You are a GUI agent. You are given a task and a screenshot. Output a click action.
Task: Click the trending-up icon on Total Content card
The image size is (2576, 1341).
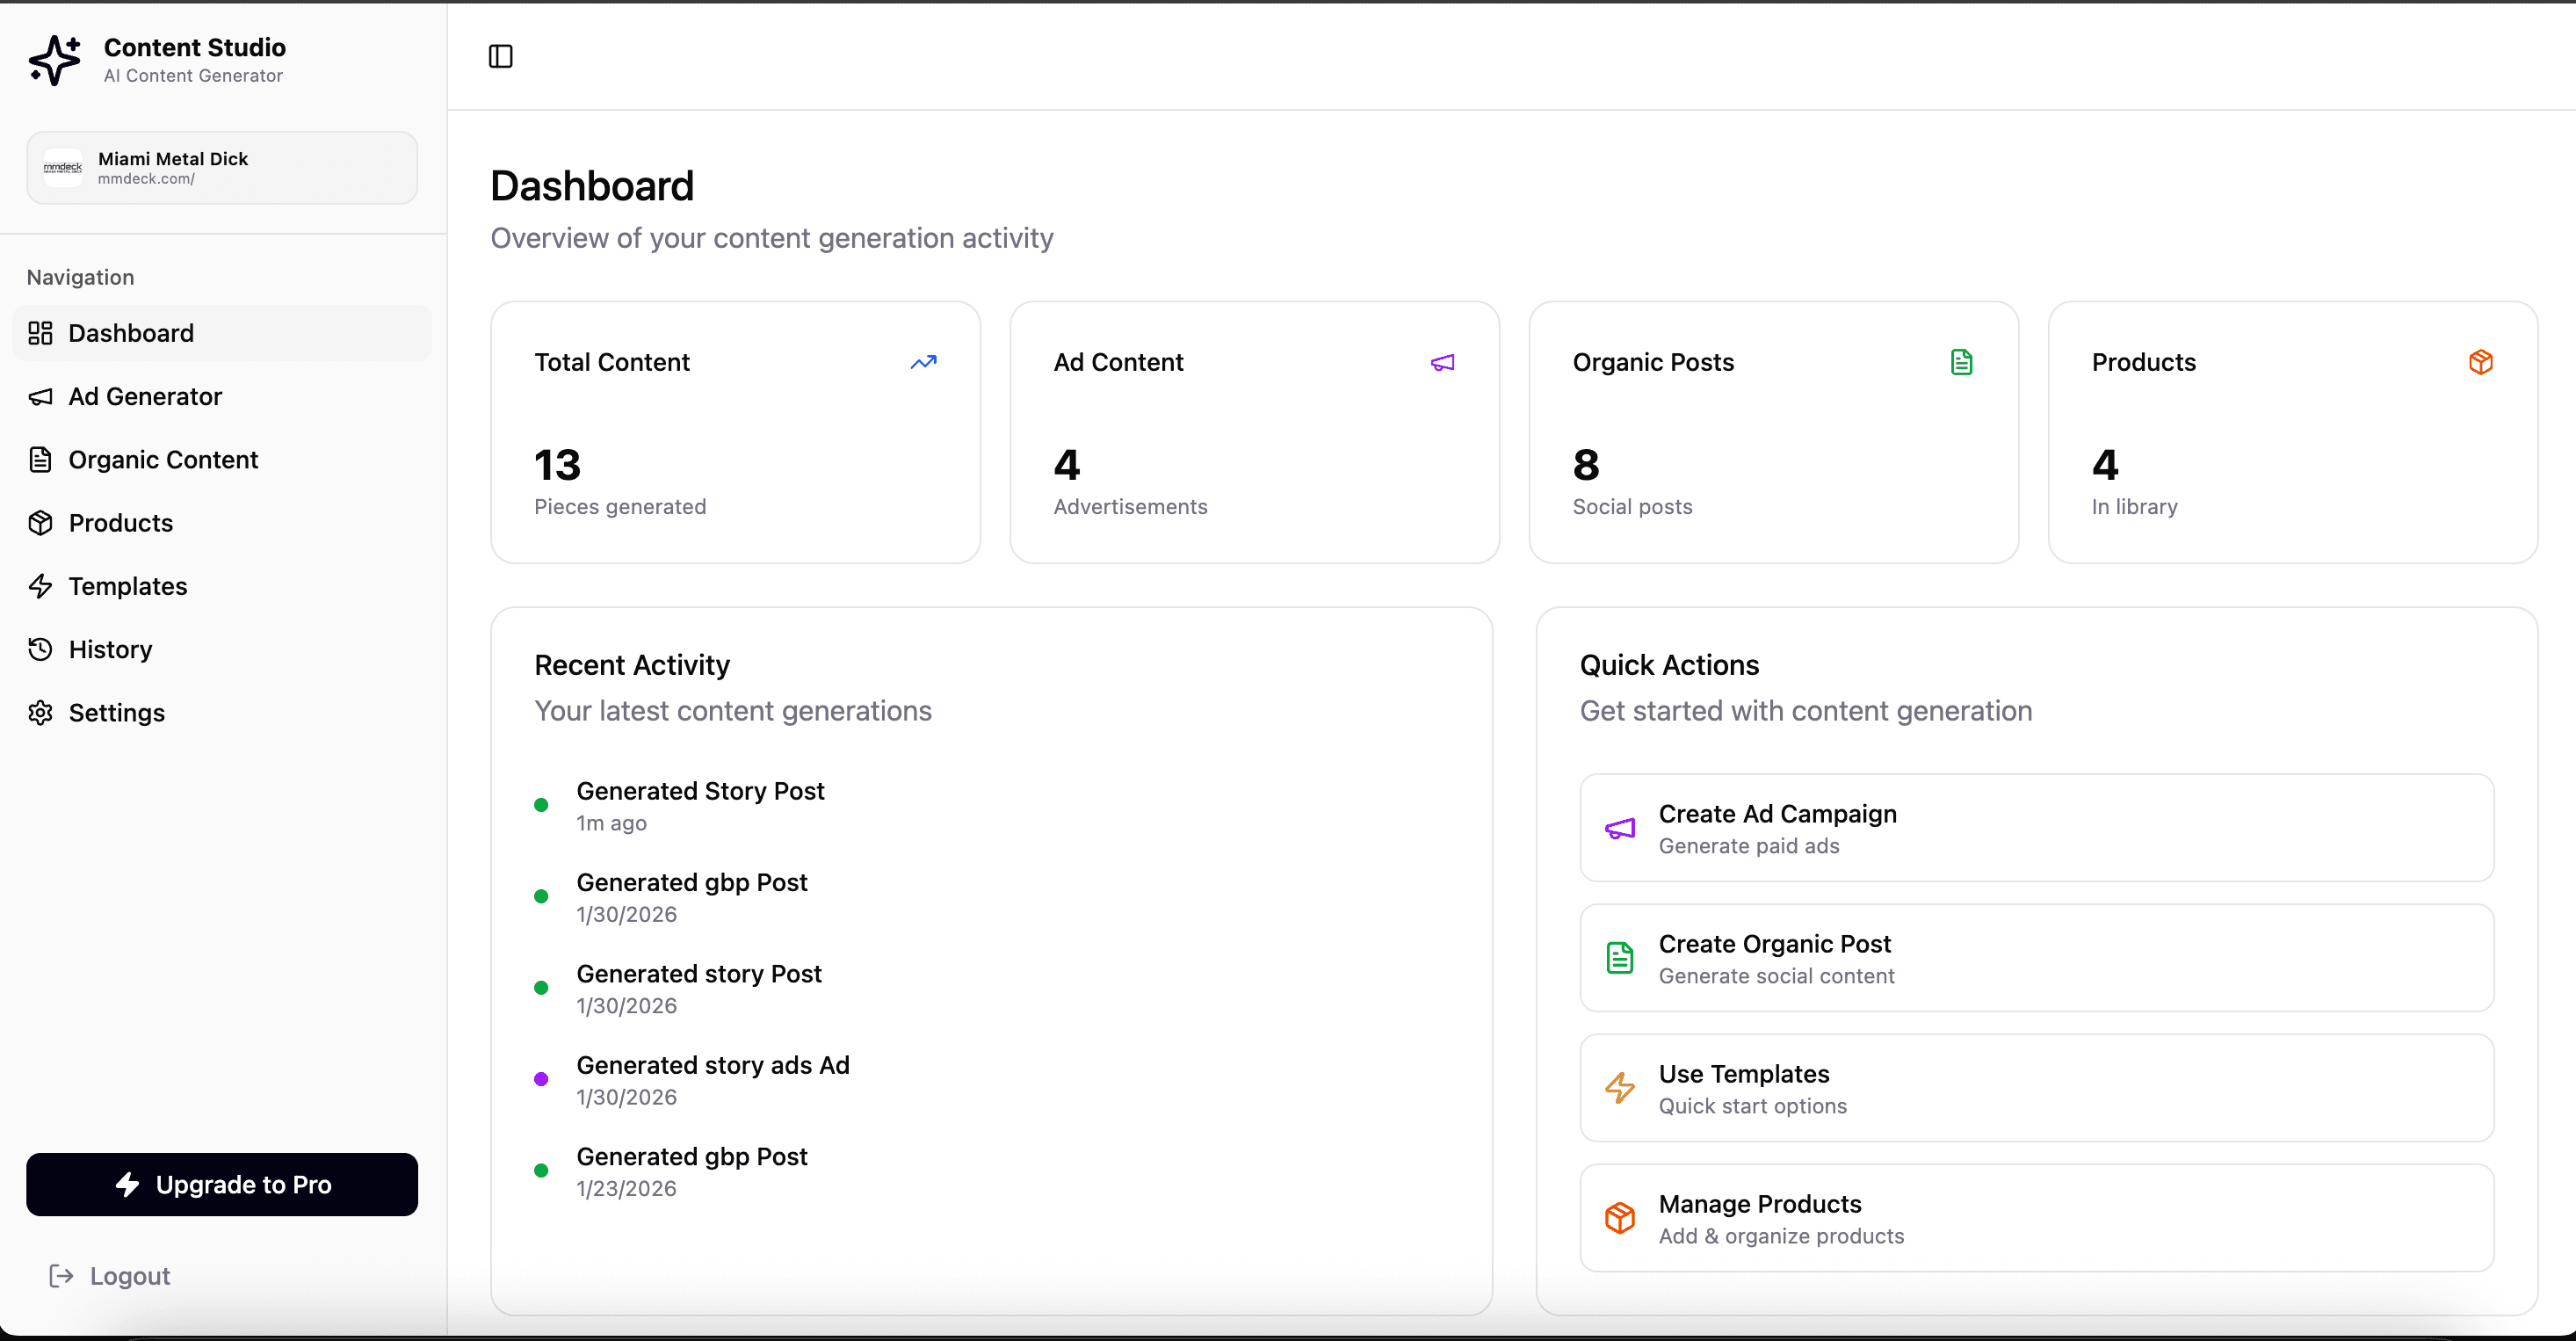[x=923, y=361]
